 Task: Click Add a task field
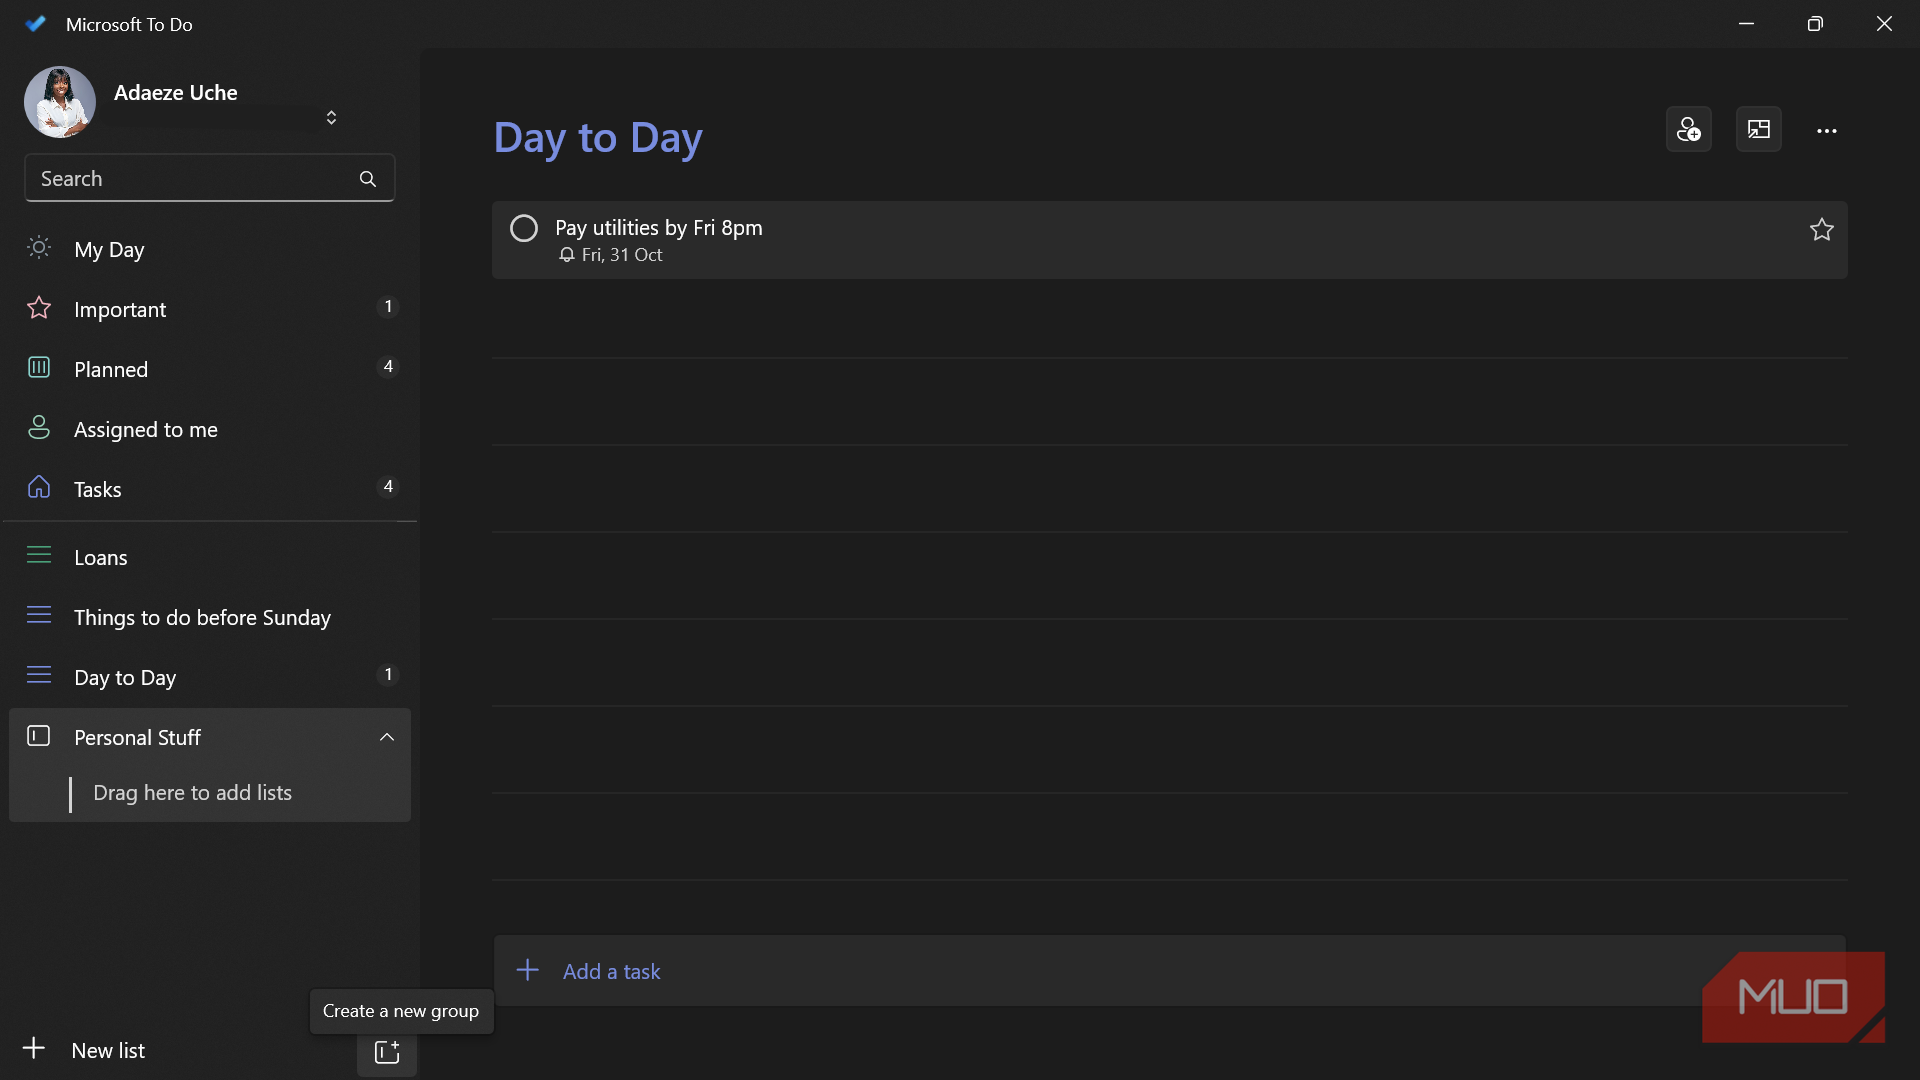1169,971
